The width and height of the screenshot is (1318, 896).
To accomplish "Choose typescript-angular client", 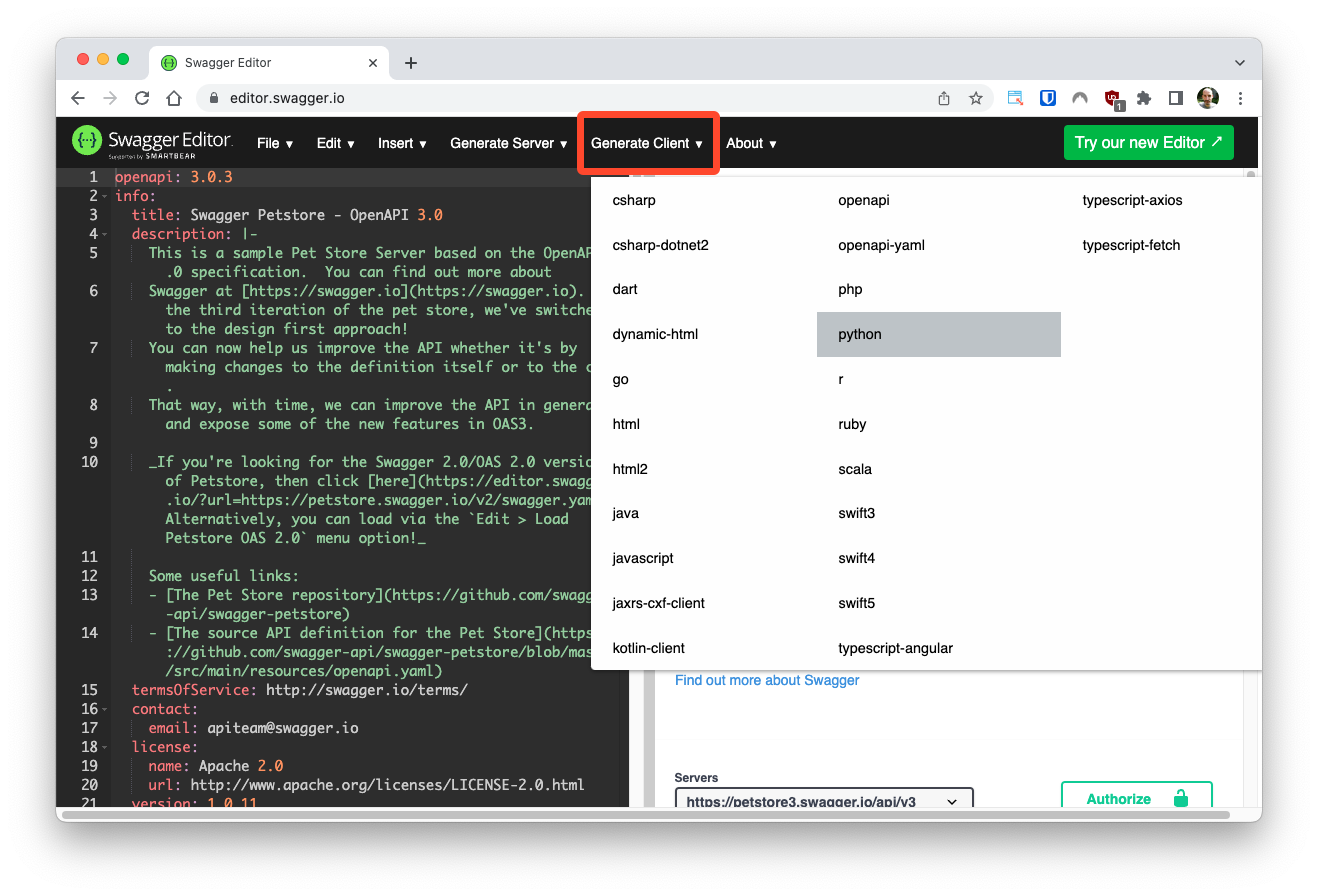I will [939, 648].
